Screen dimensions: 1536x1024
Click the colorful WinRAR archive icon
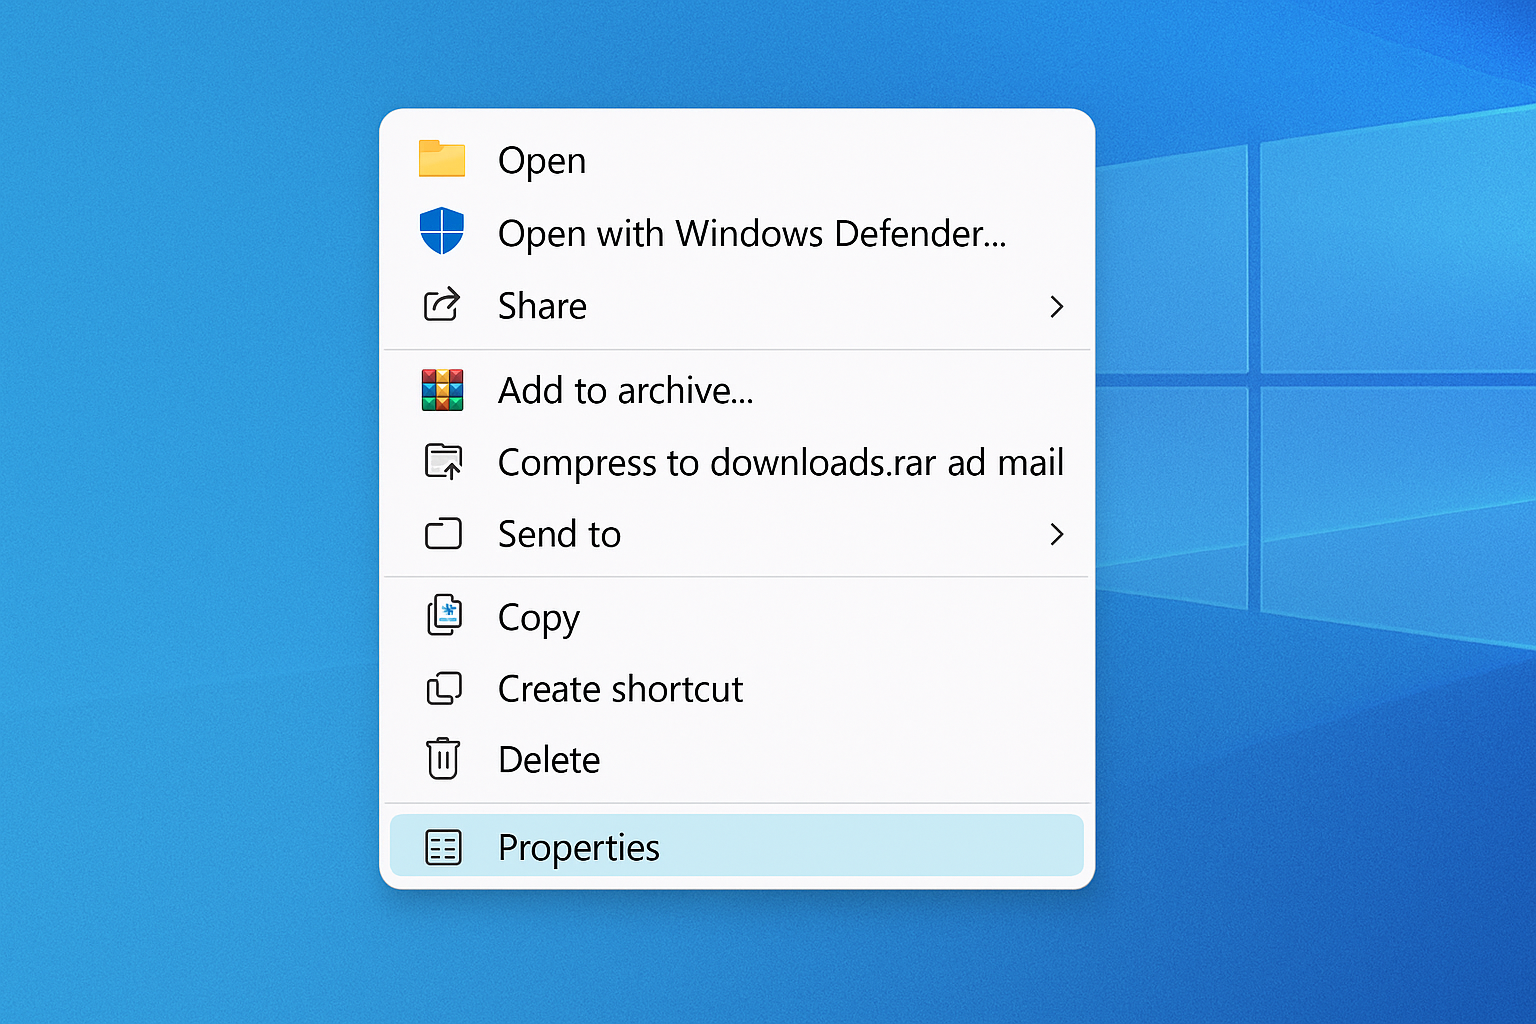coord(442,389)
